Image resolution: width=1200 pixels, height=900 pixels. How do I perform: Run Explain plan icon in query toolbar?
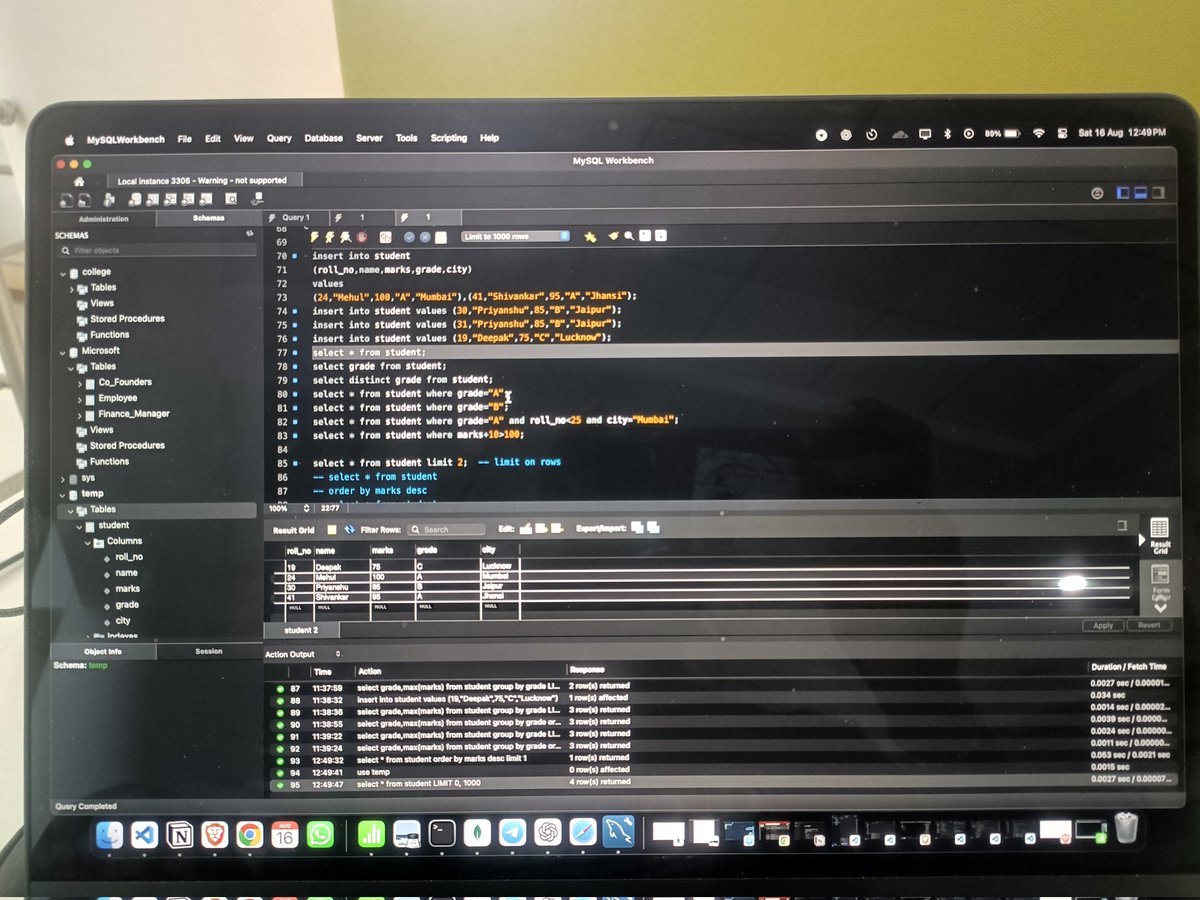click(x=345, y=237)
